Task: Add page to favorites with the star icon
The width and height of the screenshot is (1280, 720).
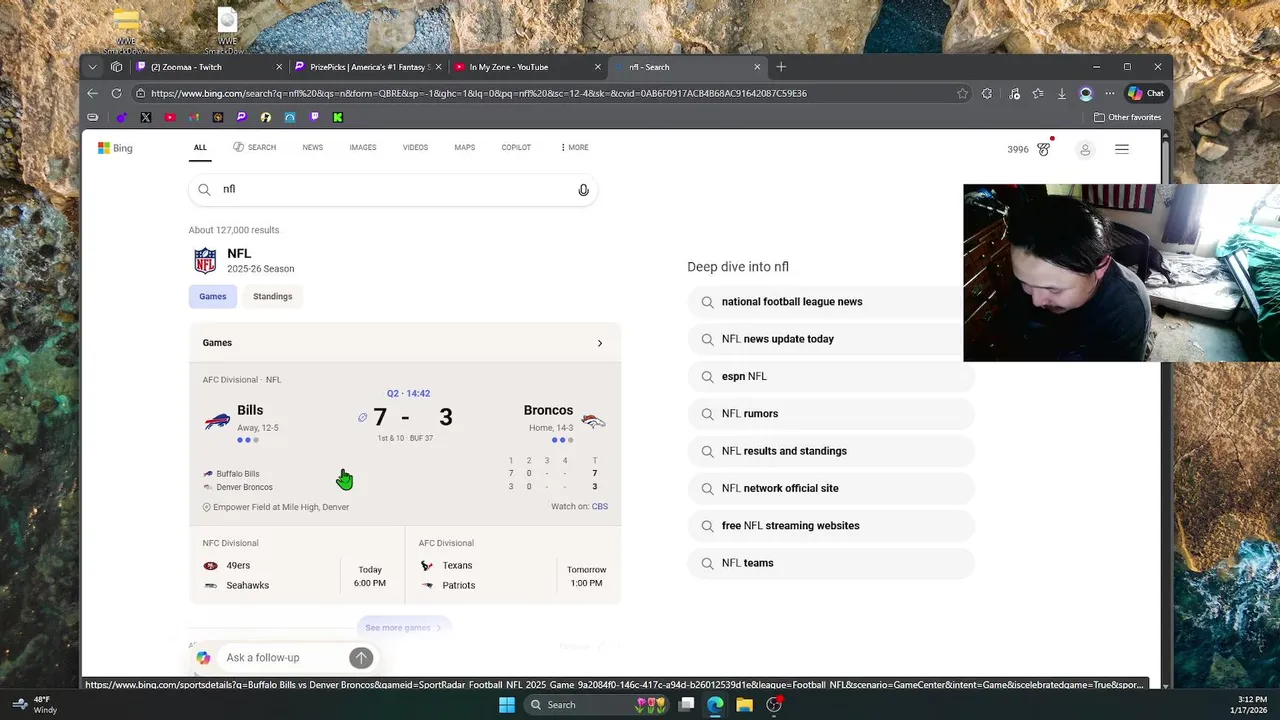Action: coord(962,93)
